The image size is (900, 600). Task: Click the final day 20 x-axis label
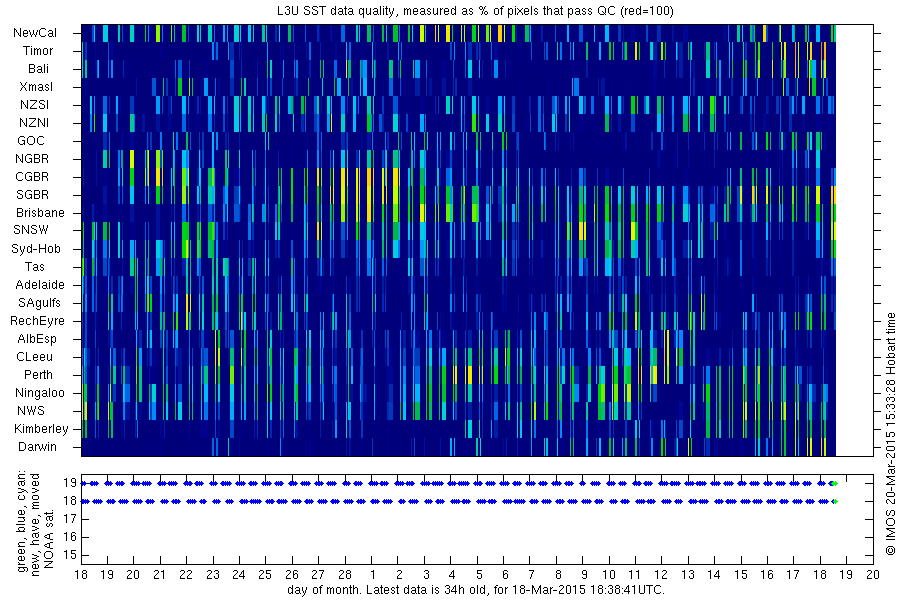[x=872, y=574]
